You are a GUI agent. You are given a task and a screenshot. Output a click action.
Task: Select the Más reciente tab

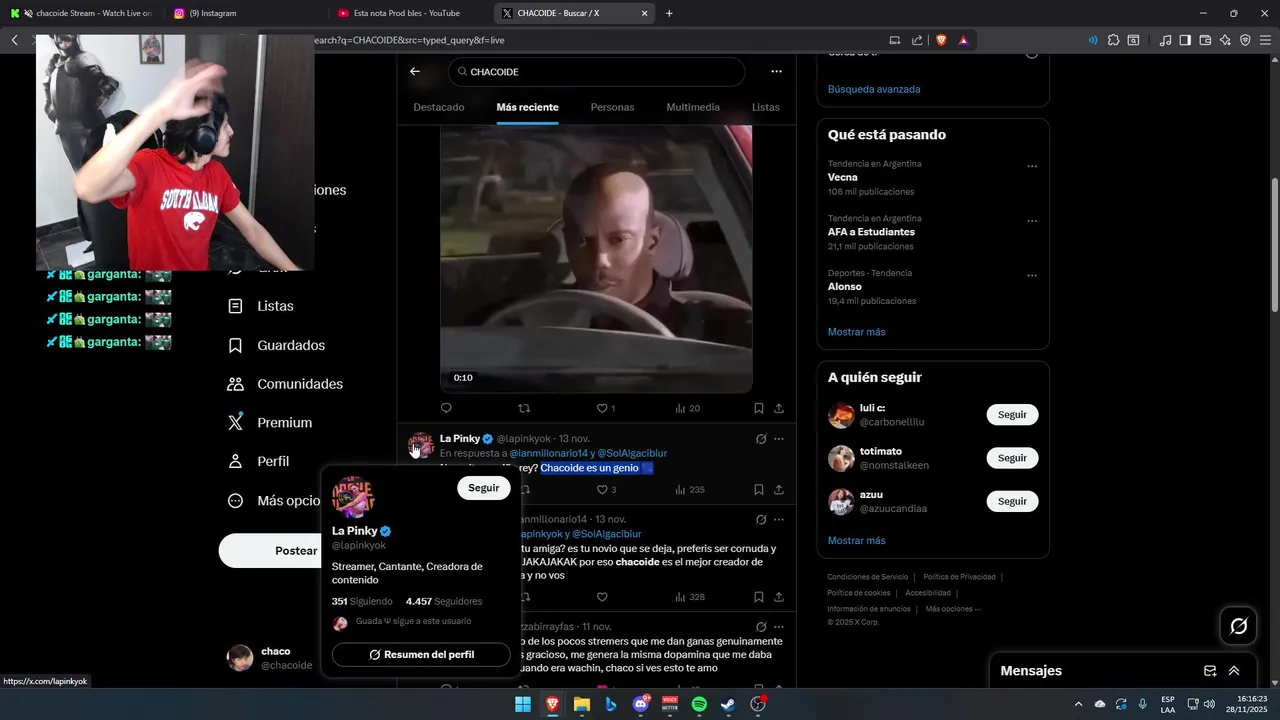pyautogui.click(x=527, y=107)
